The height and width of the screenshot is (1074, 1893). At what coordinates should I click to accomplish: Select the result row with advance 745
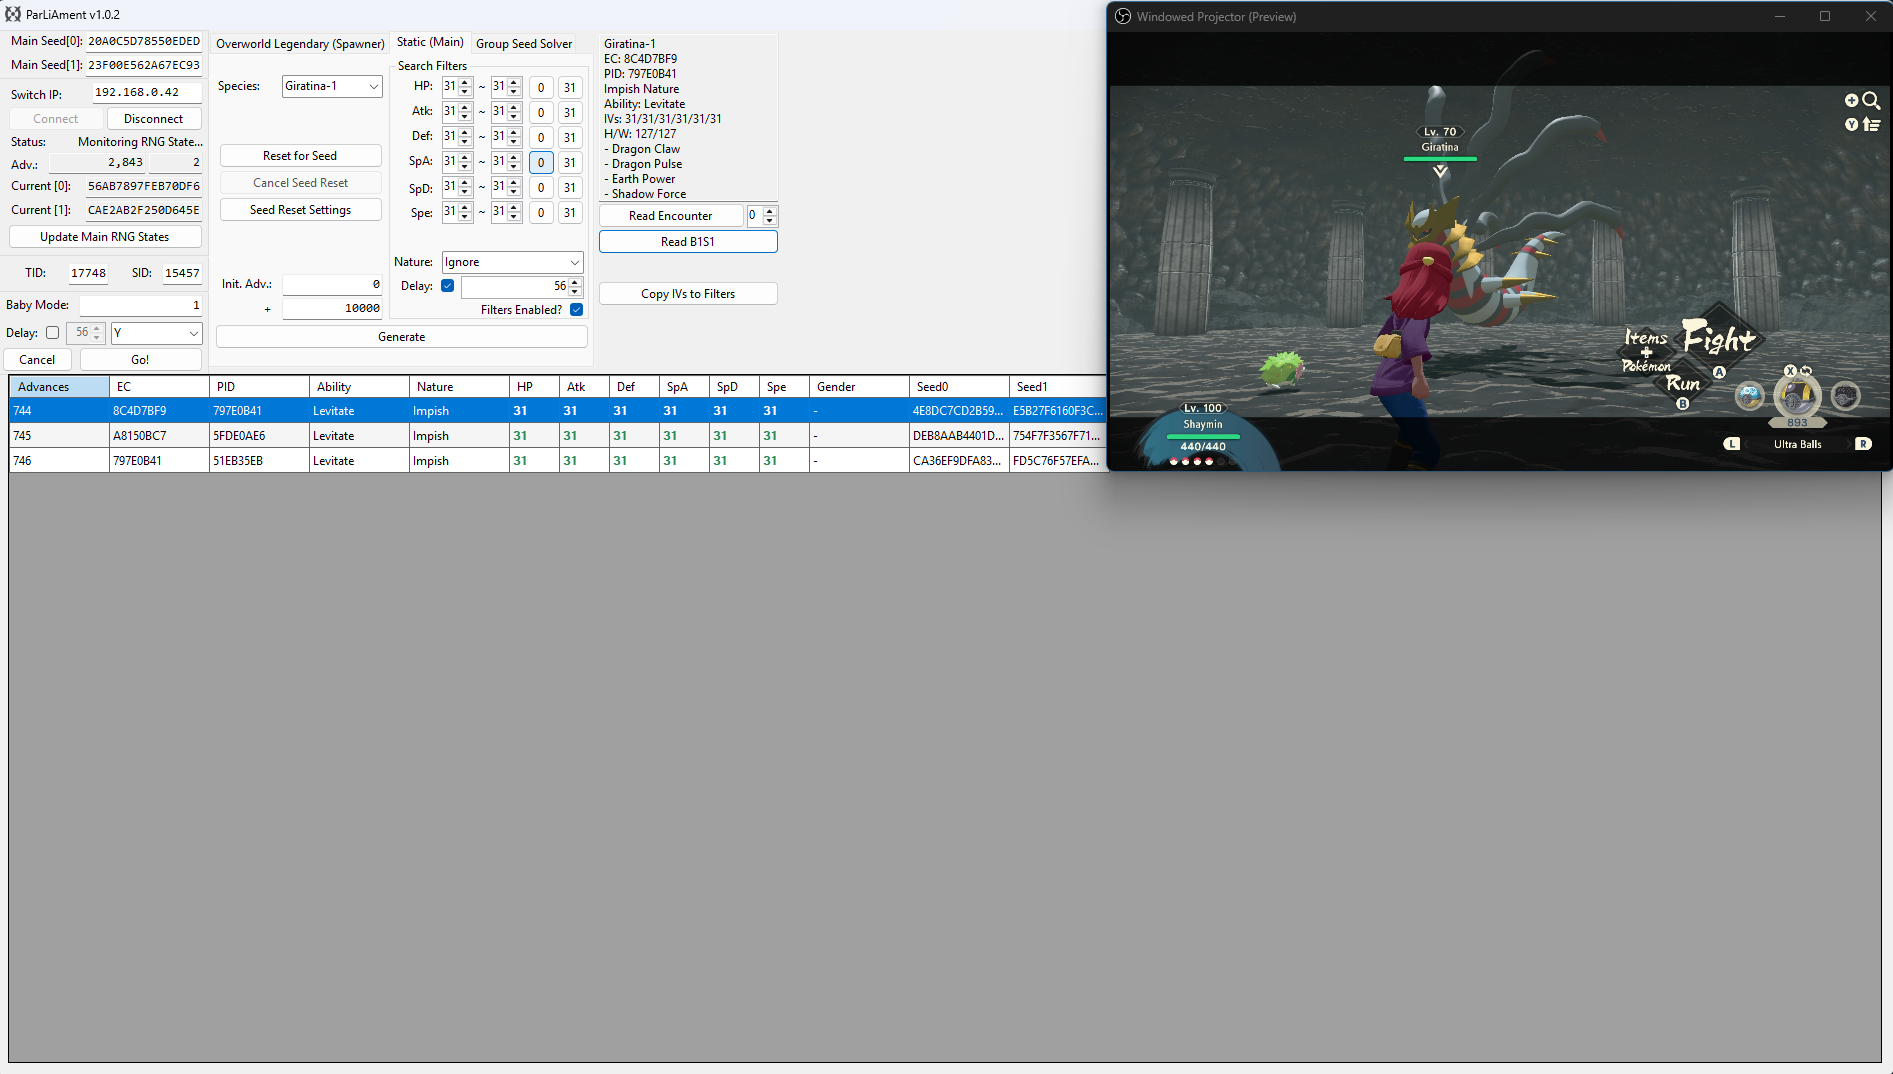click(x=557, y=436)
